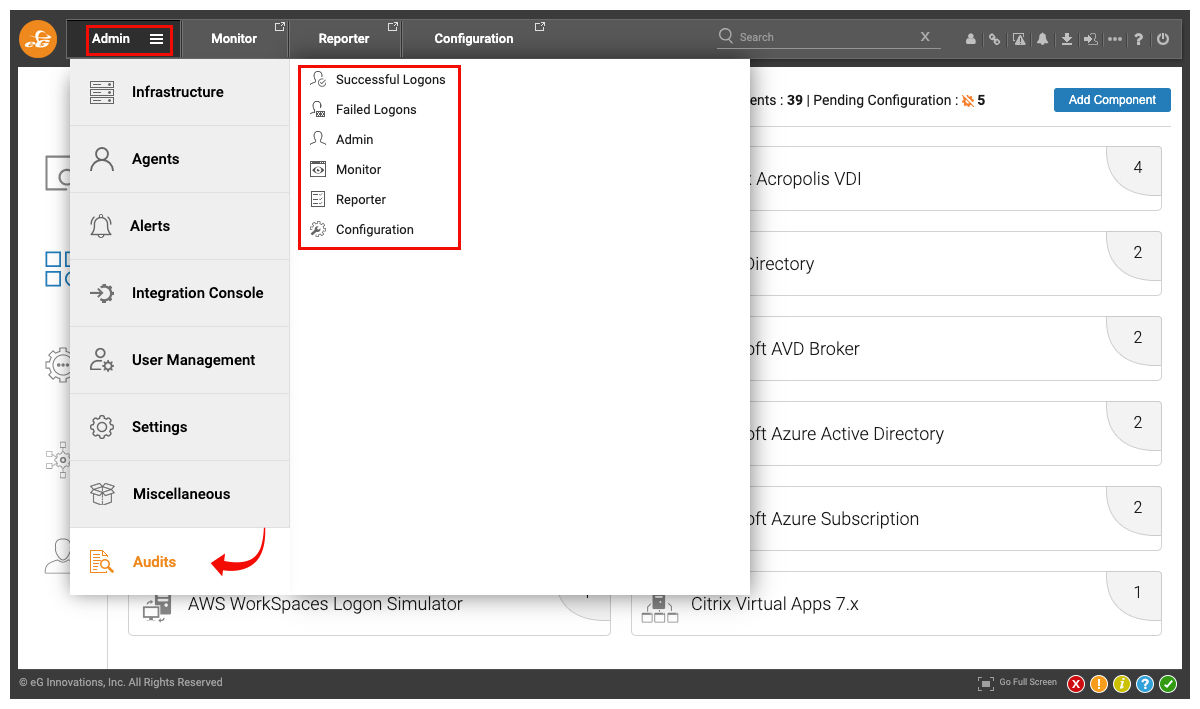Click the Go Full Screen link
Viewport: 1200px width, 709px height.
pyautogui.click(x=1028, y=682)
